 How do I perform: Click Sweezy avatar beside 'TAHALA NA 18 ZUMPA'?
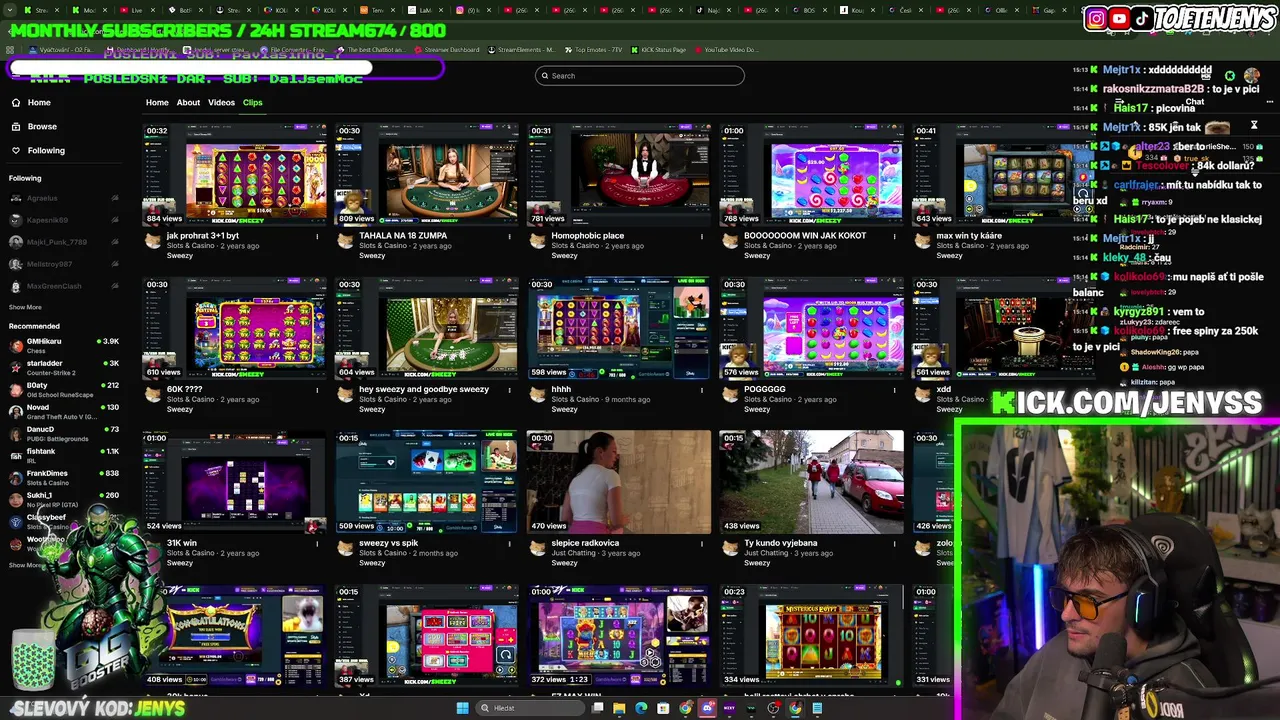345,241
